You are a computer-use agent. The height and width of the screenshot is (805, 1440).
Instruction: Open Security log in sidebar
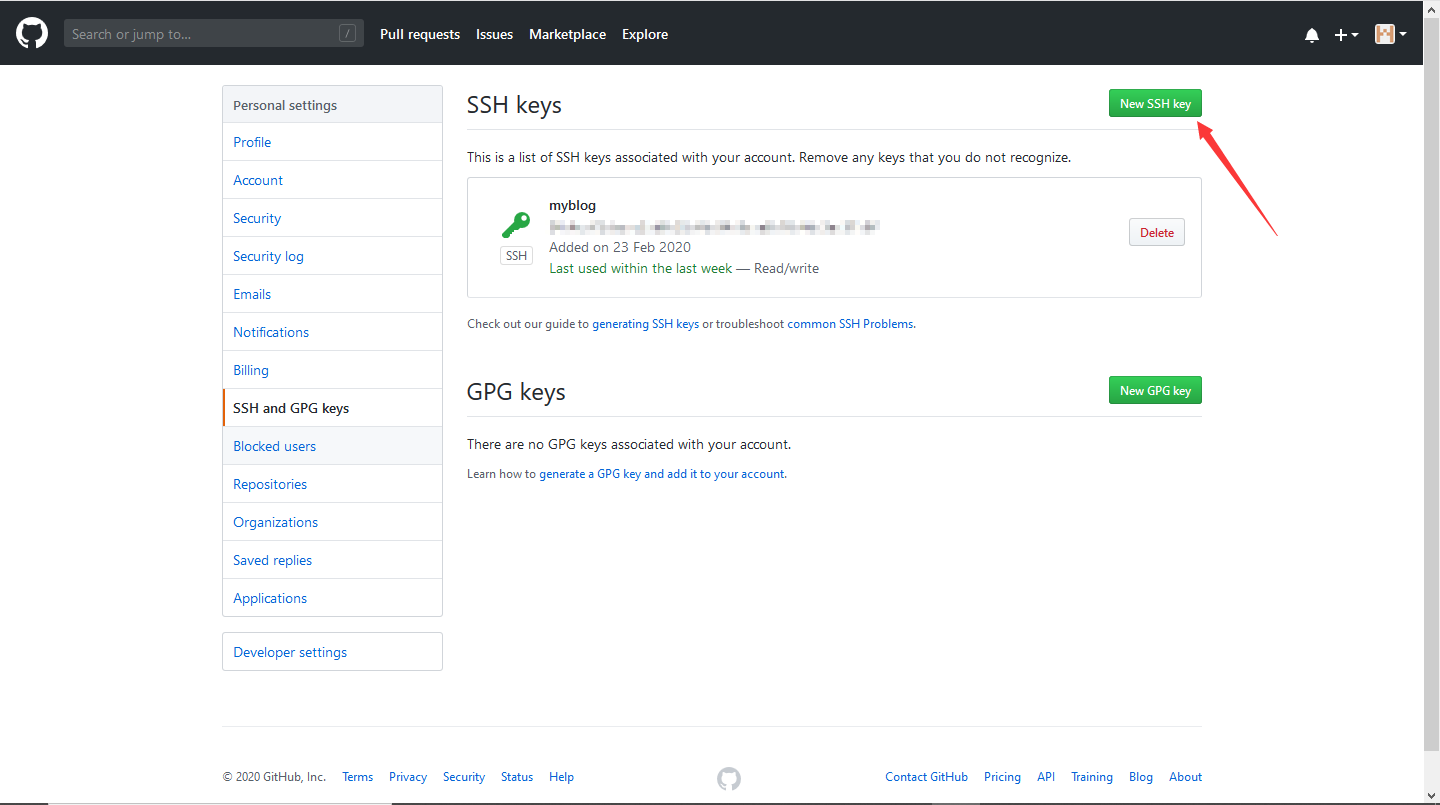pyautogui.click(x=332, y=256)
